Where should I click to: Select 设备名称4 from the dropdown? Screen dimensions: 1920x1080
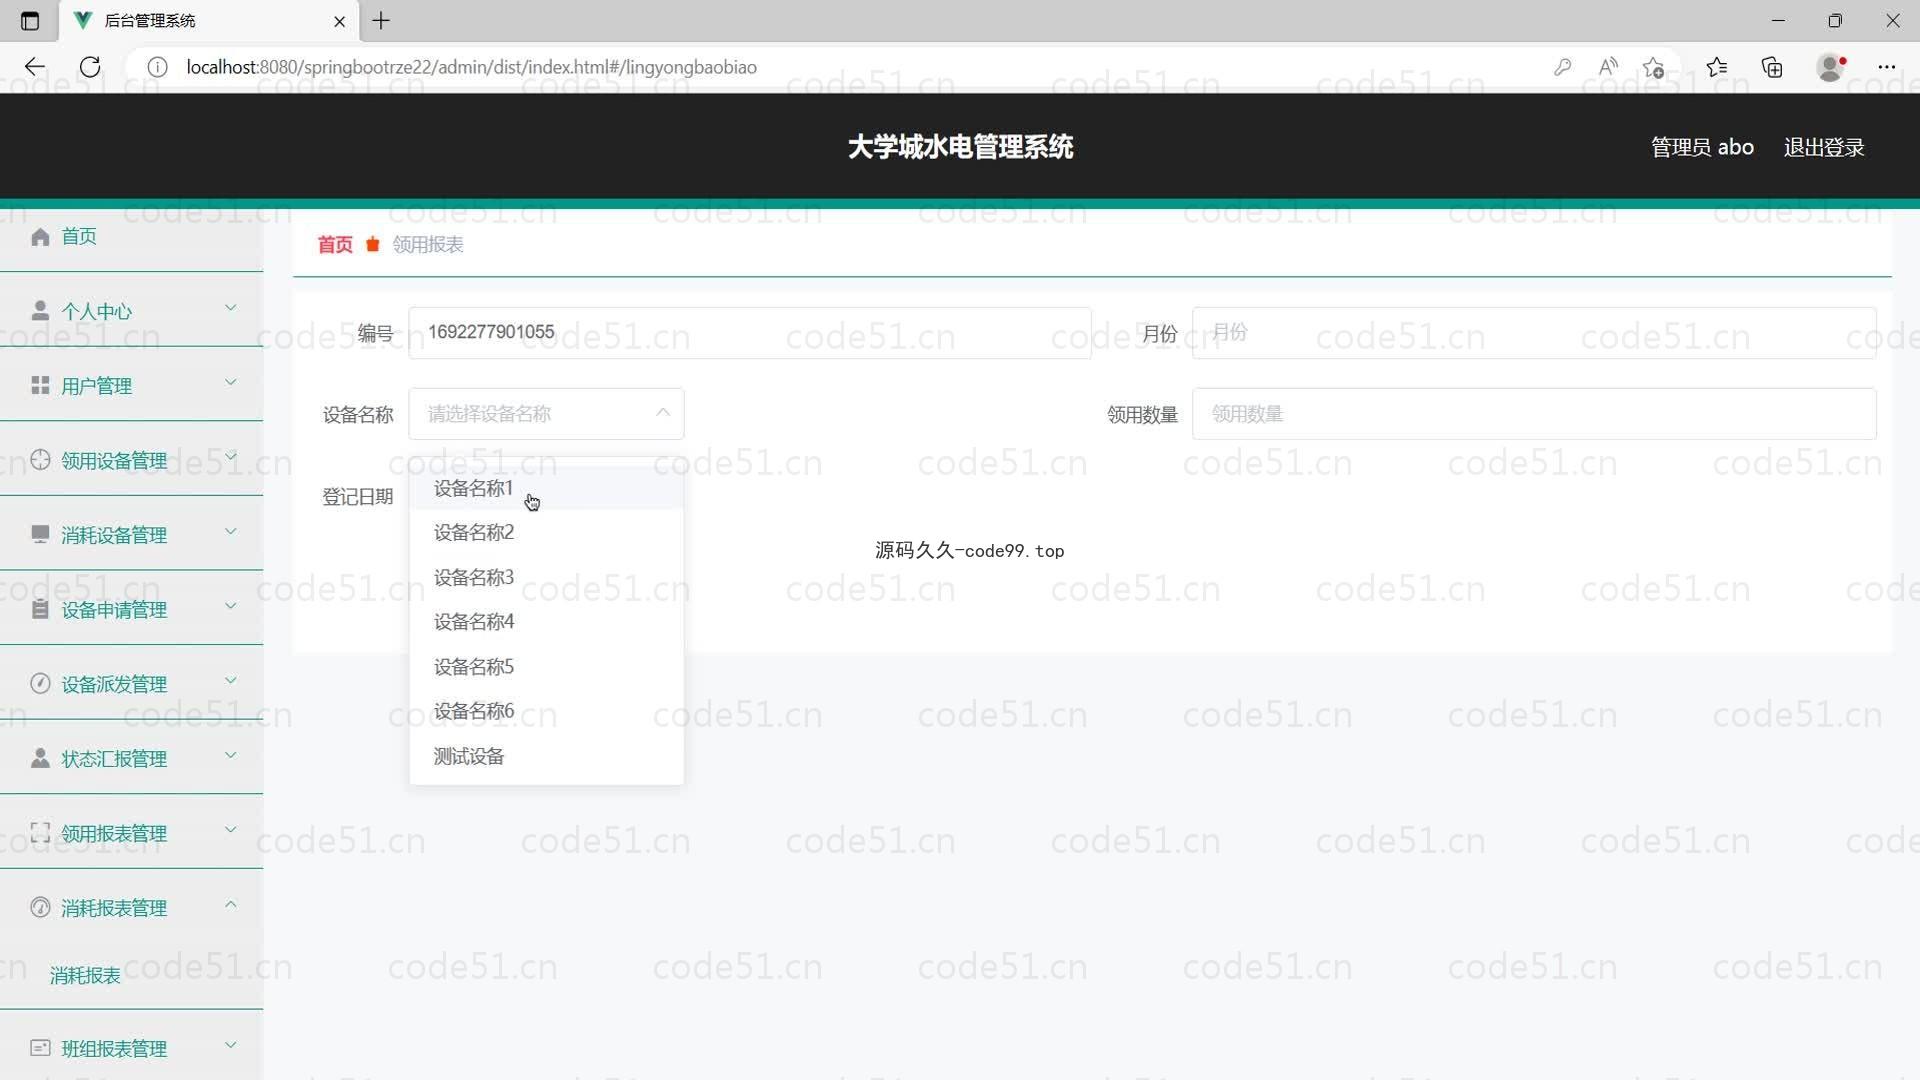(546, 621)
